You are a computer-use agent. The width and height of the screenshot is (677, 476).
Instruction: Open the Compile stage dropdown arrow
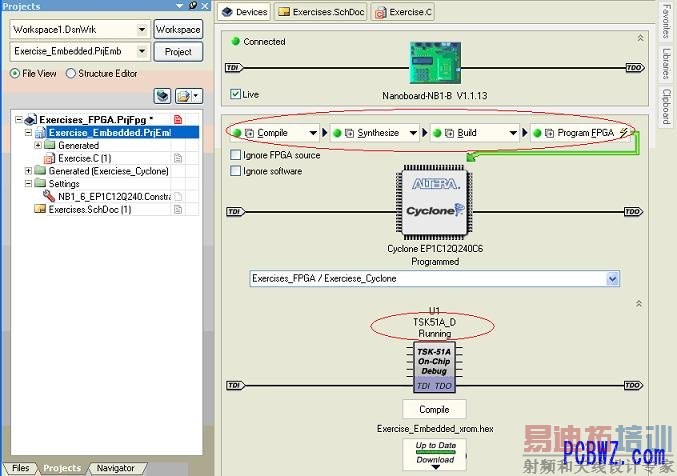pyautogui.click(x=313, y=133)
